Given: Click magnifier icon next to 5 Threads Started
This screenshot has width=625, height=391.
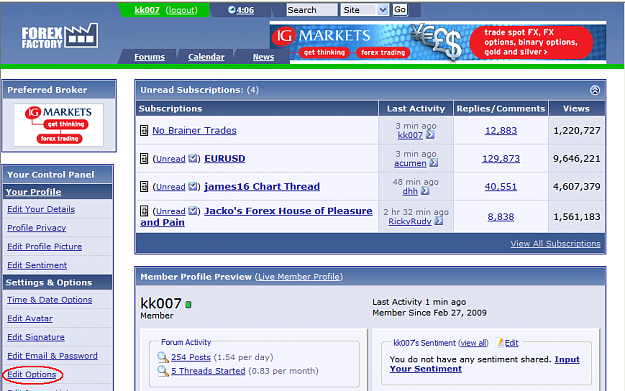Looking at the screenshot, I should 163,371.
